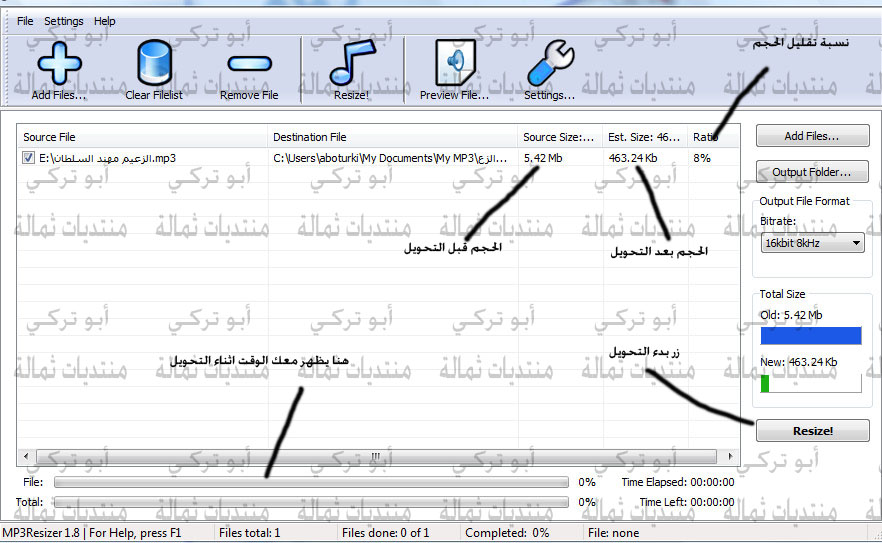Click the Source Size column header
This screenshot has height=543, width=882.
[x=560, y=137]
